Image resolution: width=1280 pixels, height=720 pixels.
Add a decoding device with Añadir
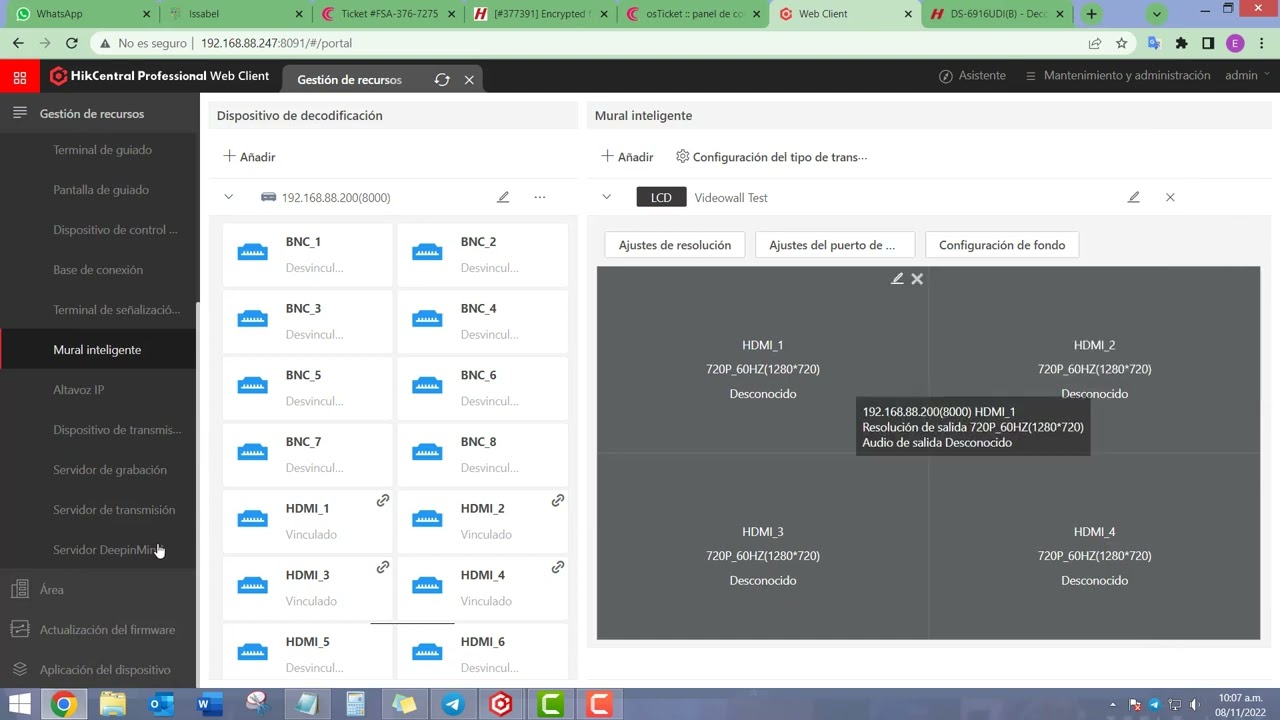[249, 157]
